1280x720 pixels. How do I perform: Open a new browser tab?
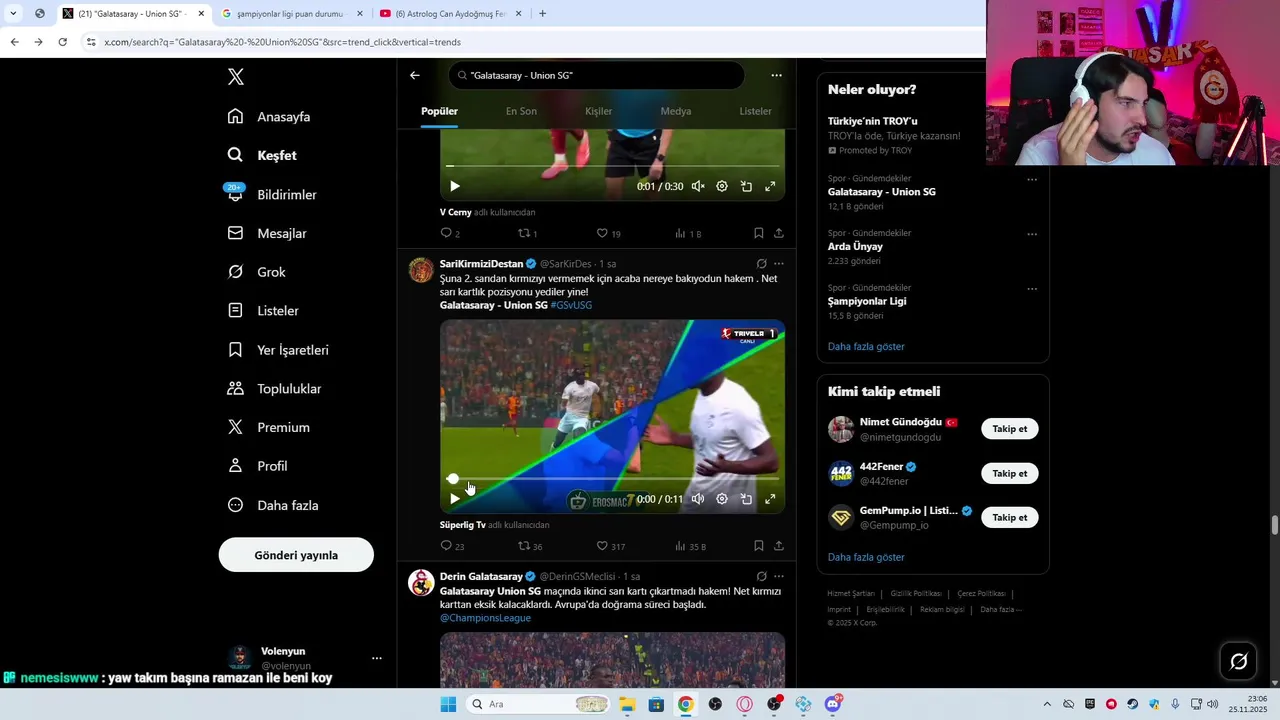[542, 14]
